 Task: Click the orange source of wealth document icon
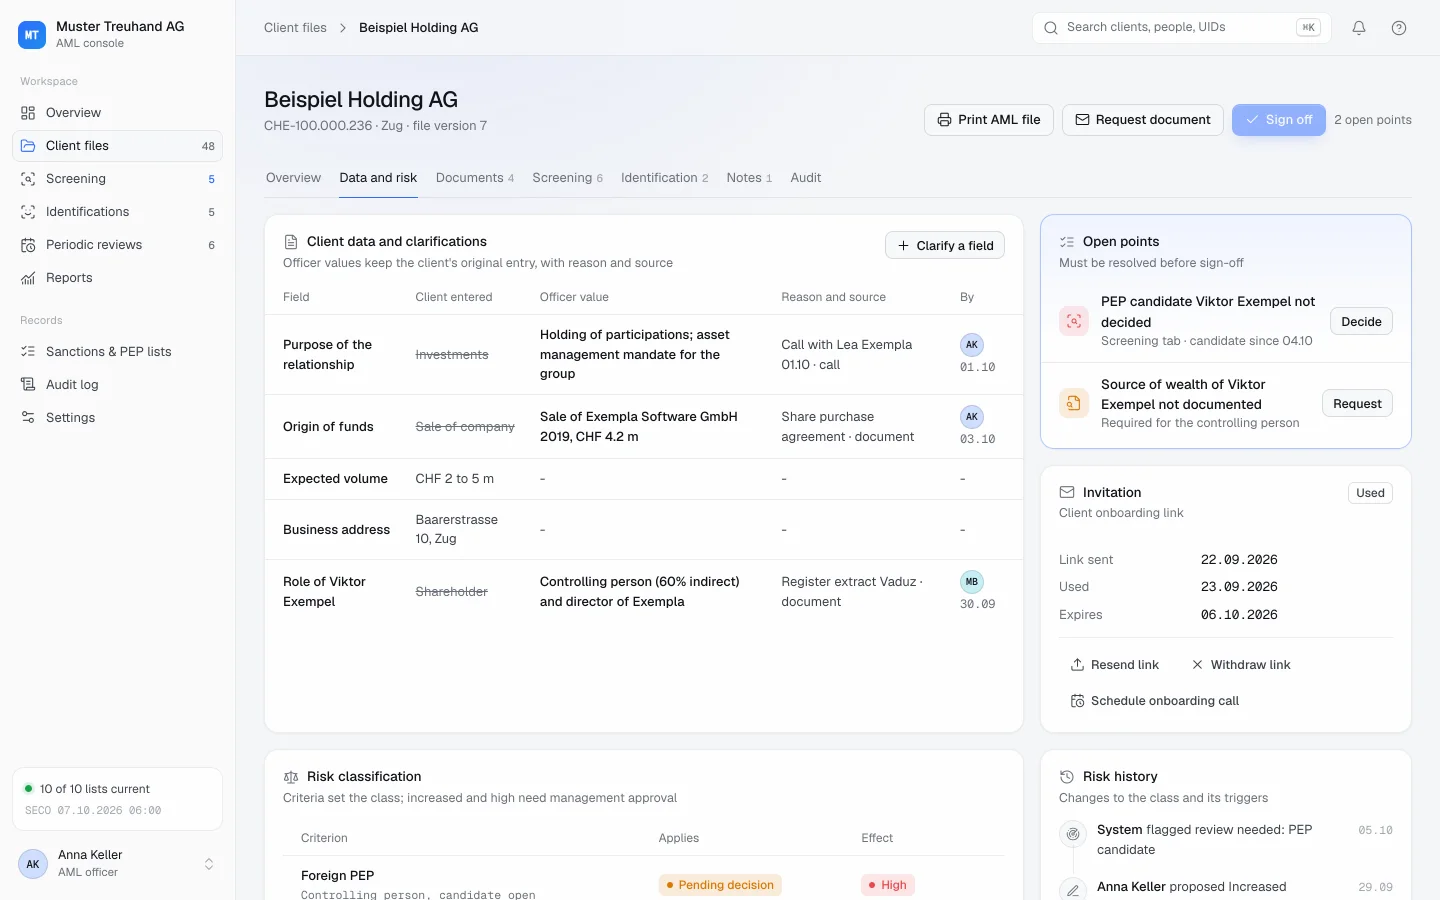(x=1074, y=403)
